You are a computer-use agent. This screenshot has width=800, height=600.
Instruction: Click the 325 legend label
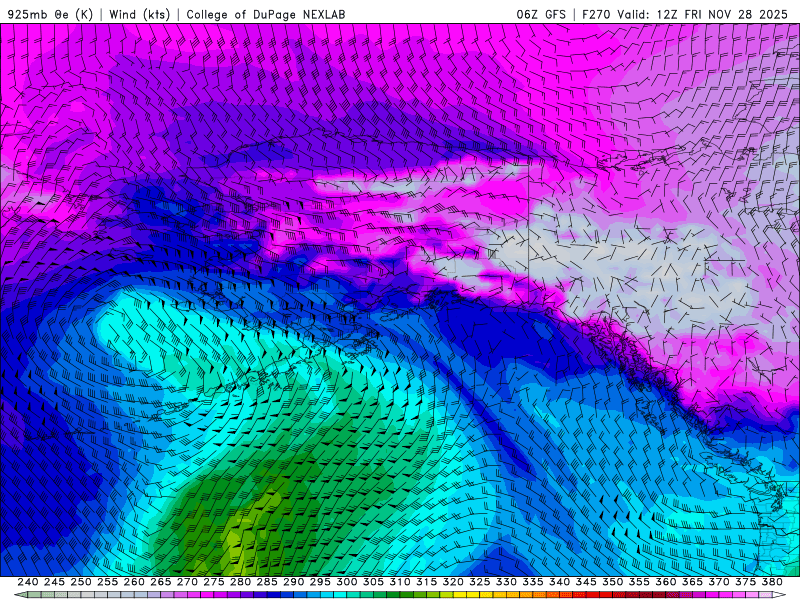click(479, 582)
